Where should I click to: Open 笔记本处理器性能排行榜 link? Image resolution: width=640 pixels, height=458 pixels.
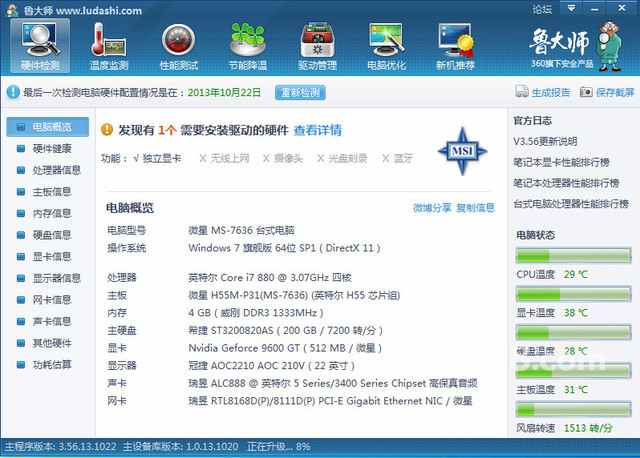[x=566, y=183]
